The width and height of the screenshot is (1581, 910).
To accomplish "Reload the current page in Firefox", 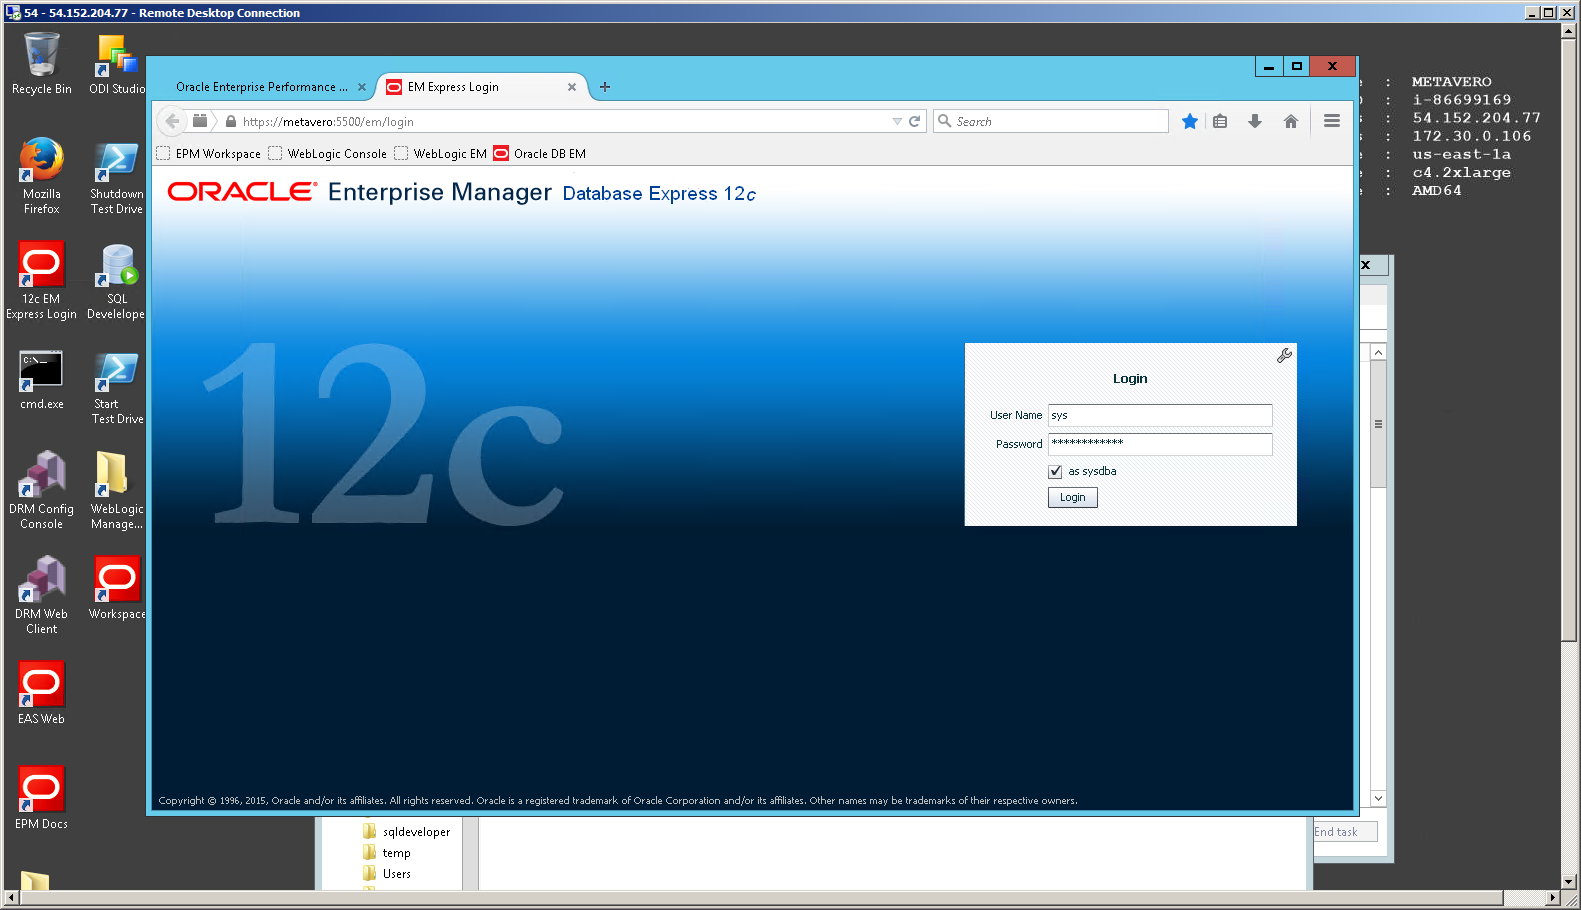I will (914, 121).
